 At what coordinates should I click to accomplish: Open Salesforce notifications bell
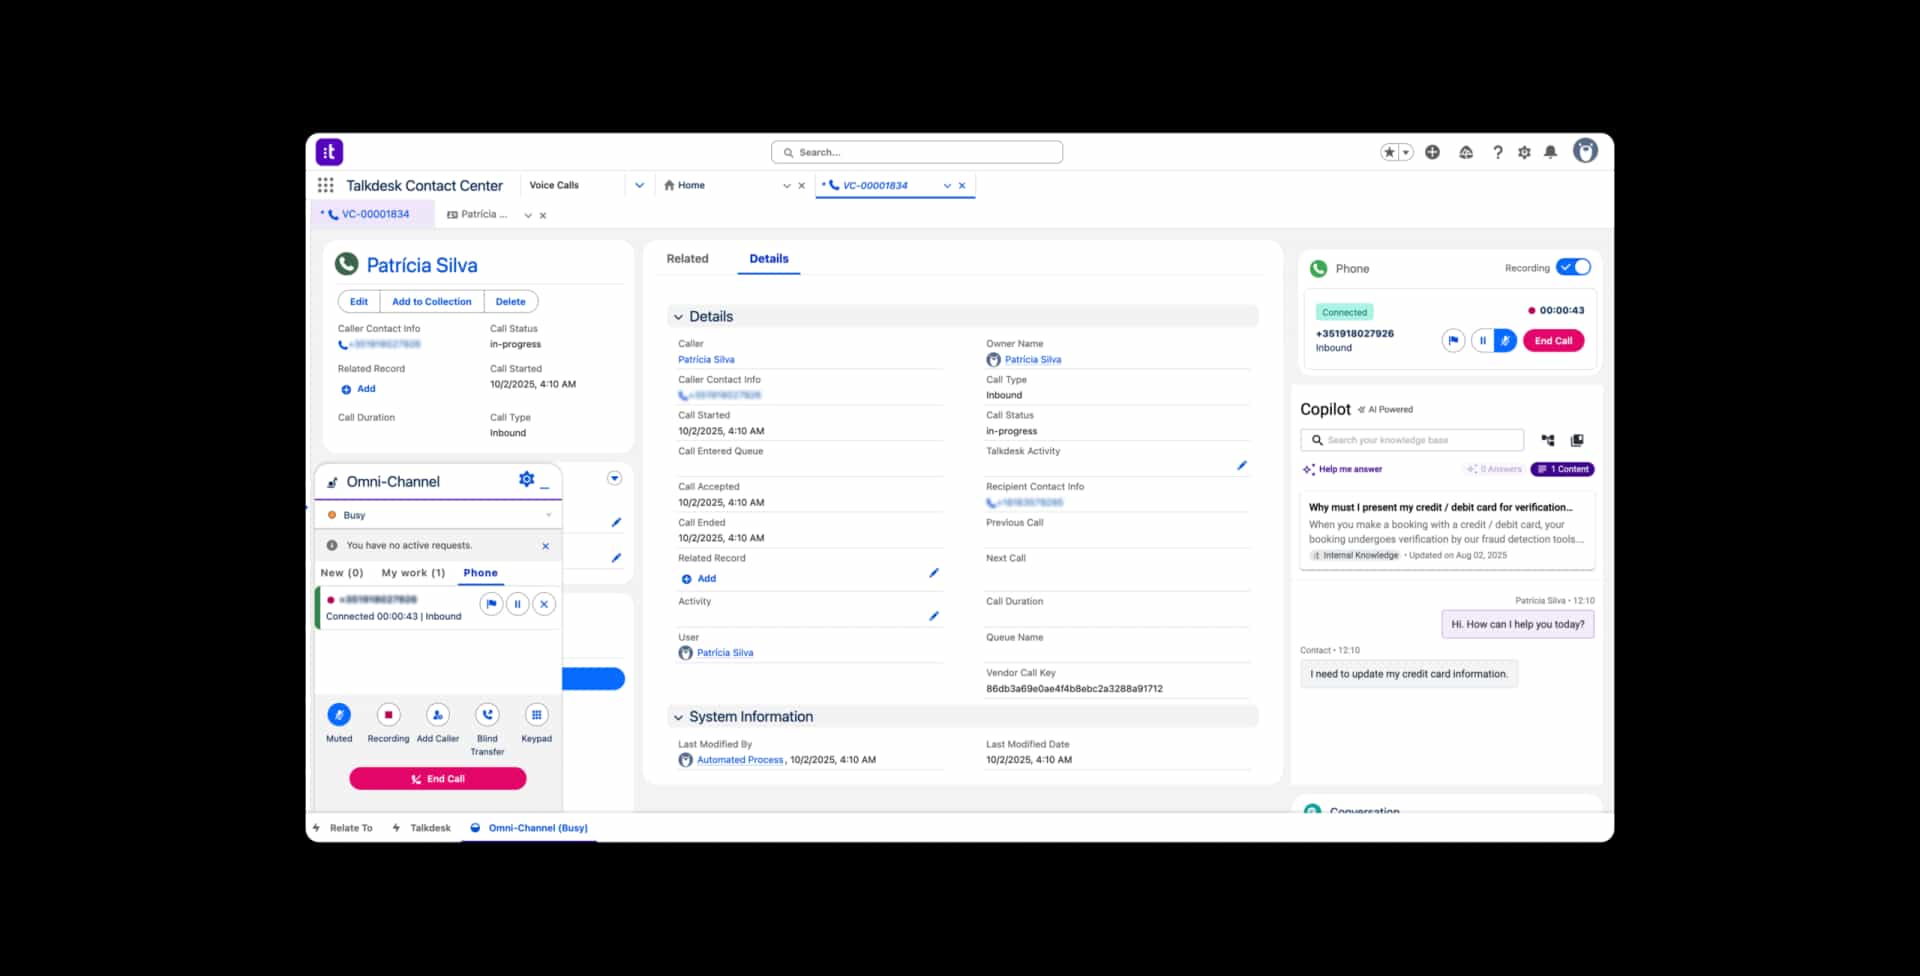[x=1550, y=152]
